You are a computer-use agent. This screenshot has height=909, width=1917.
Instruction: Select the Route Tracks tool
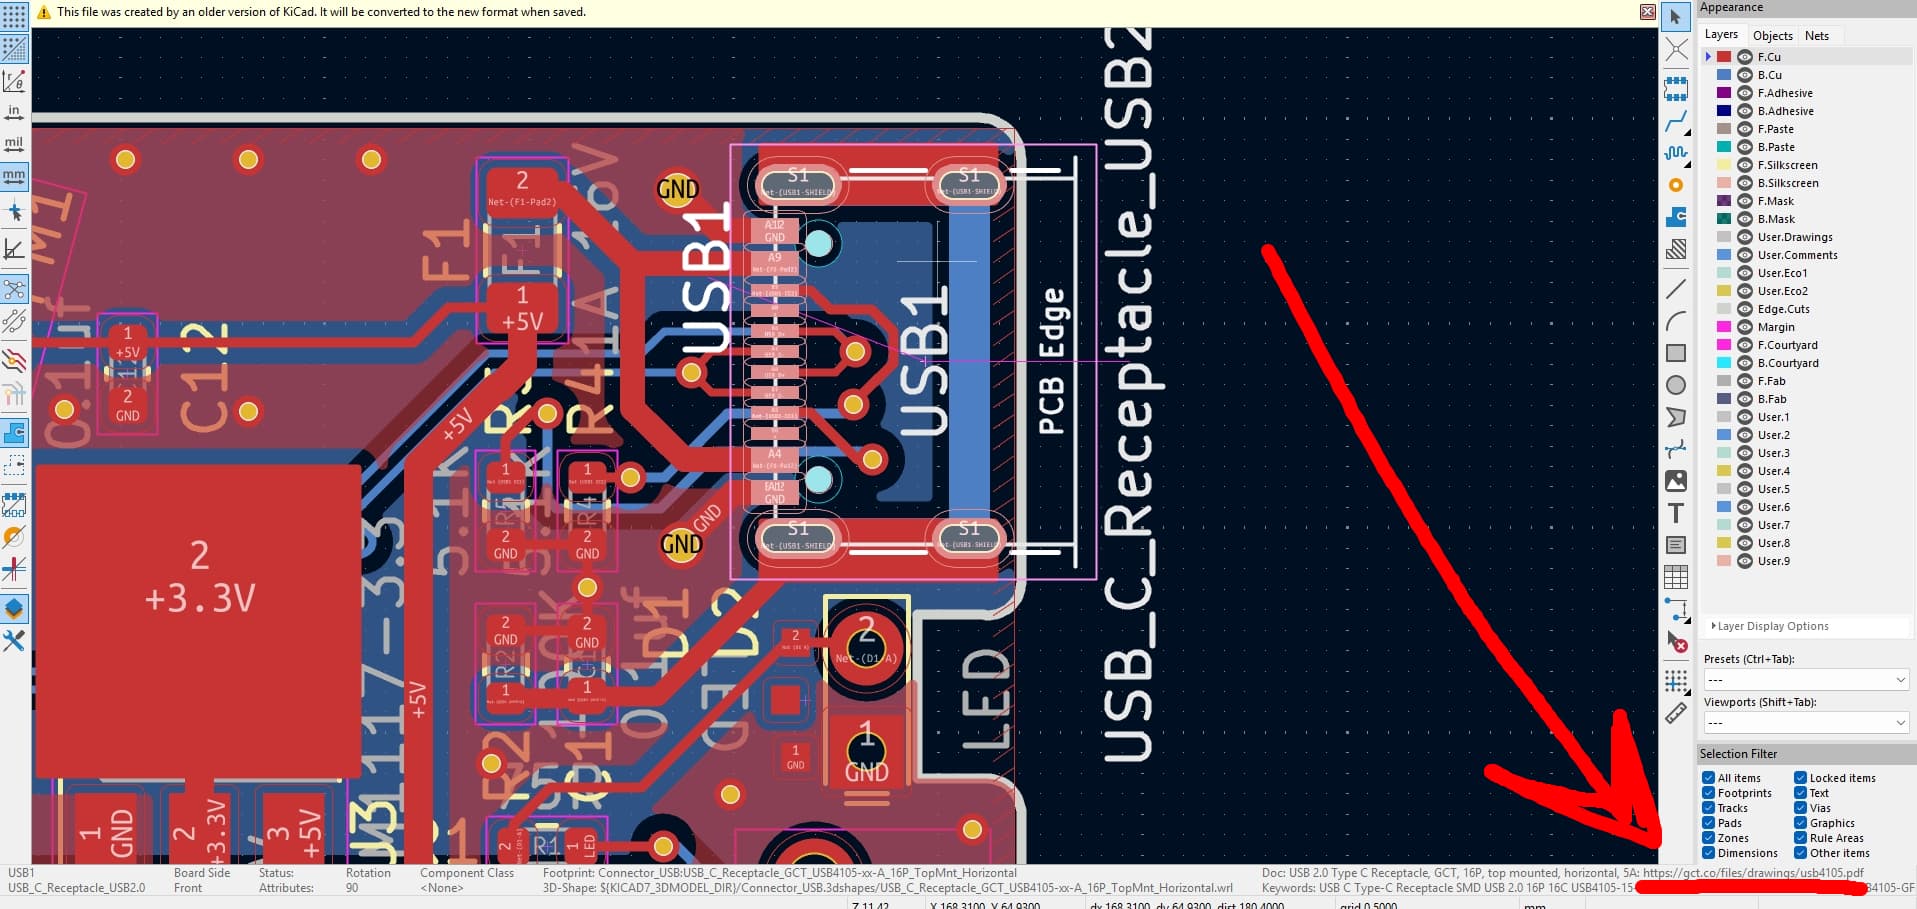(1676, 122)
